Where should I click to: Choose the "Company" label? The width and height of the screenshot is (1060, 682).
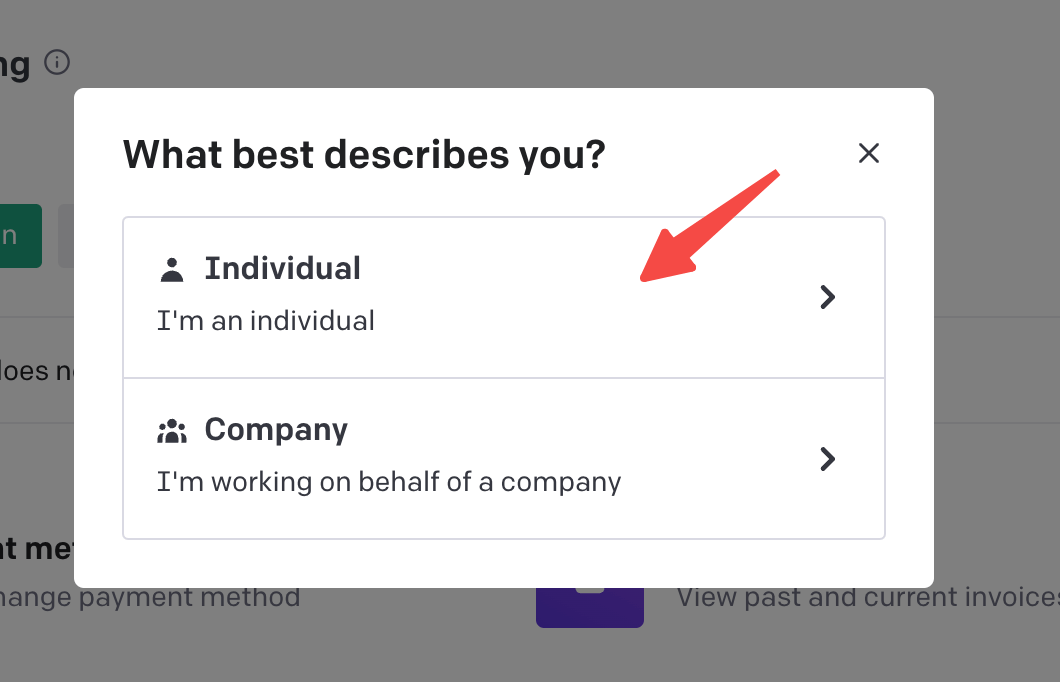click(x=276, y=430)
